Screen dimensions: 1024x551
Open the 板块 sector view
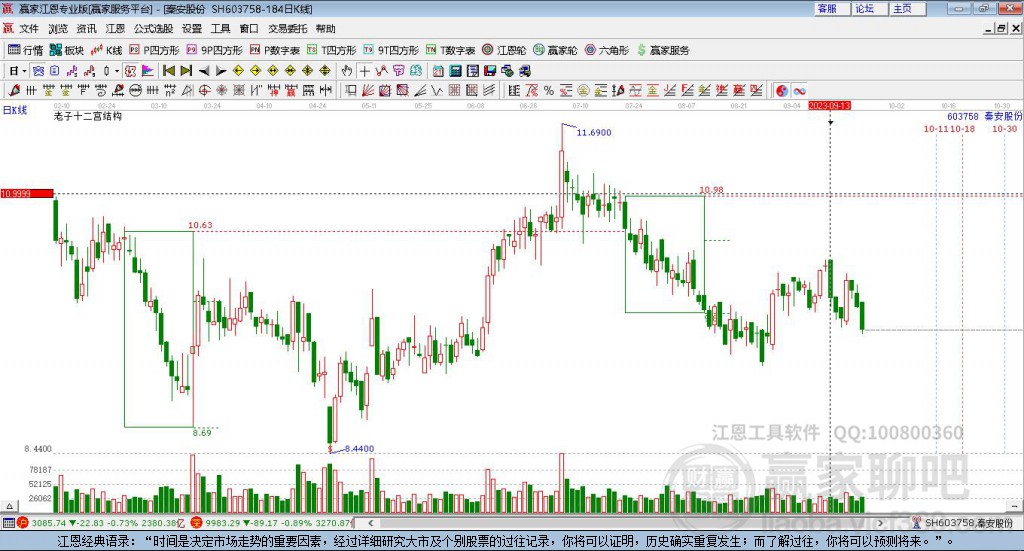pyautogui.click(x=67, y=50)
